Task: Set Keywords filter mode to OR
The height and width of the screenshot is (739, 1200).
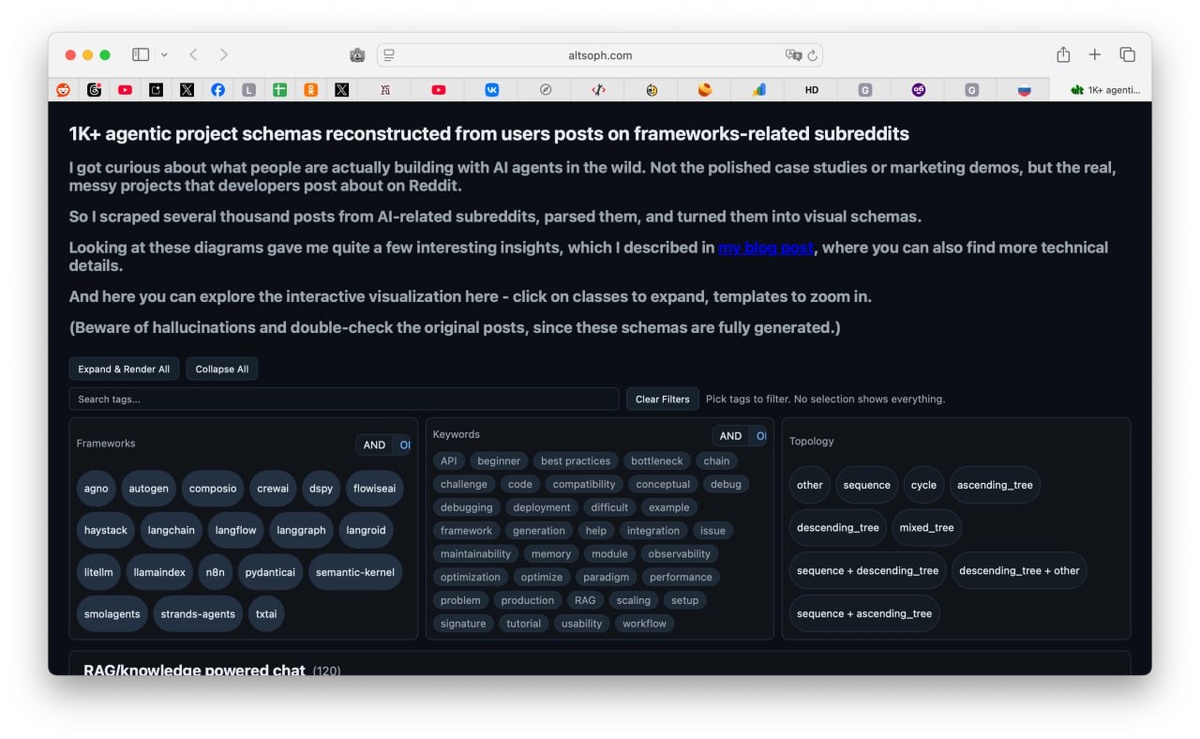Action: [760, 436]
